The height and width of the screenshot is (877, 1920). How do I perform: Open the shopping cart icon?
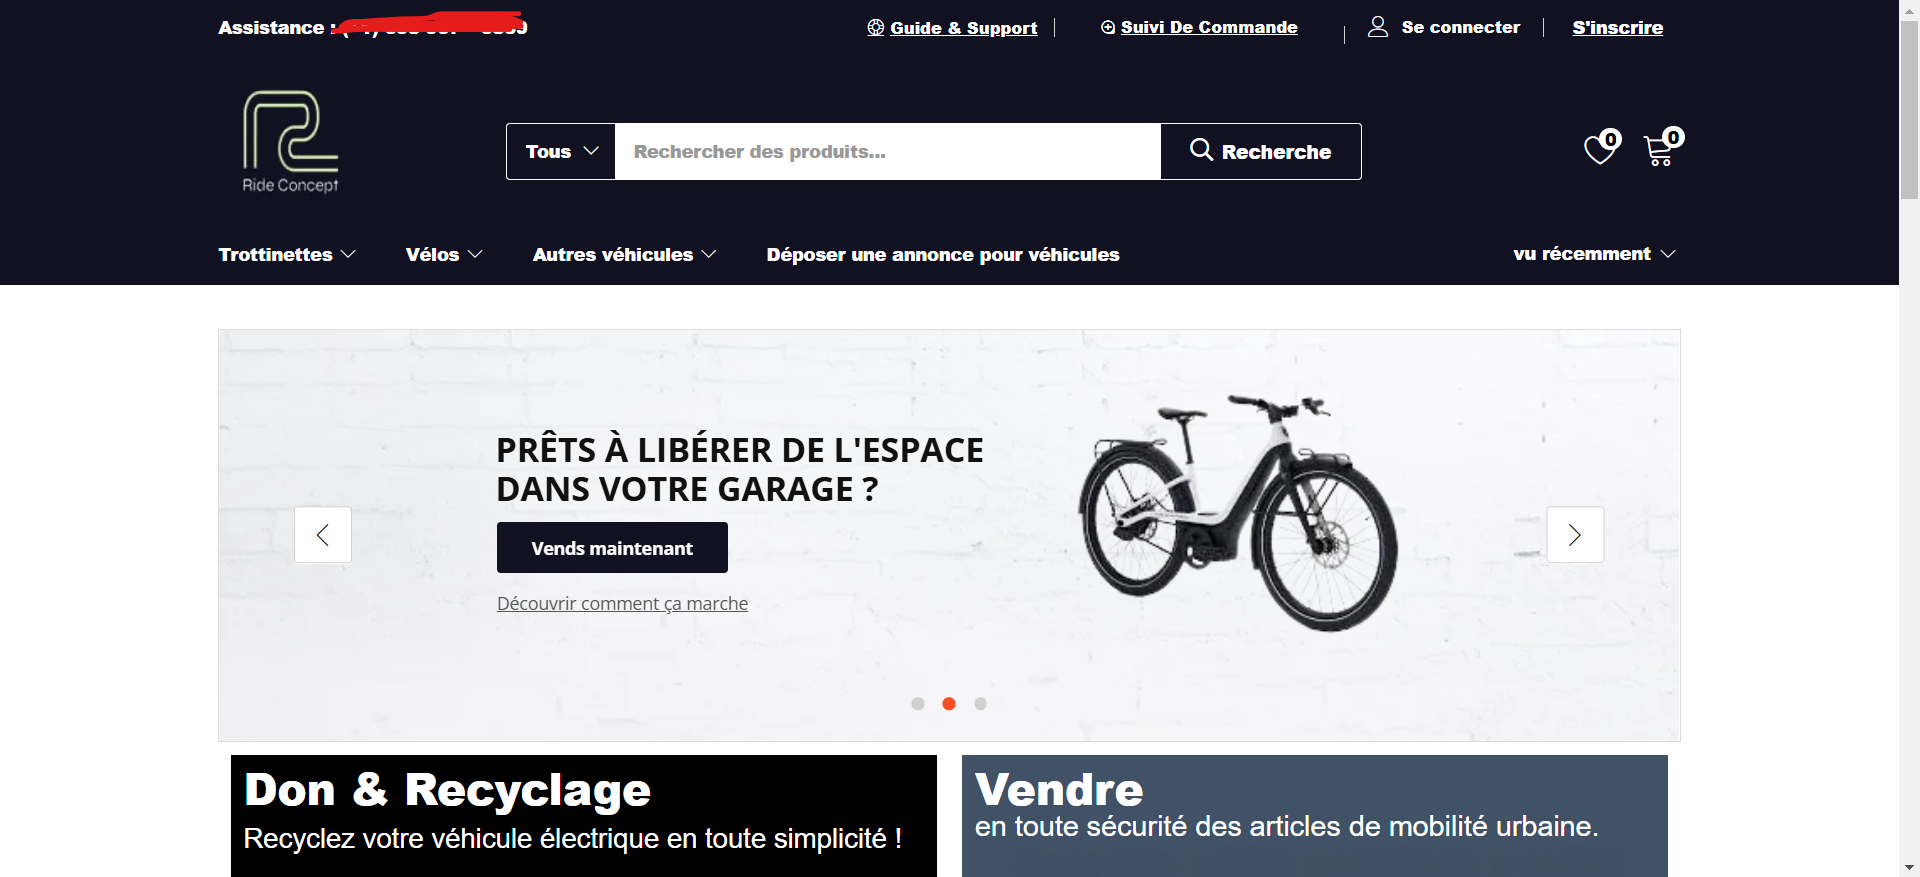tap(1660, 149)
